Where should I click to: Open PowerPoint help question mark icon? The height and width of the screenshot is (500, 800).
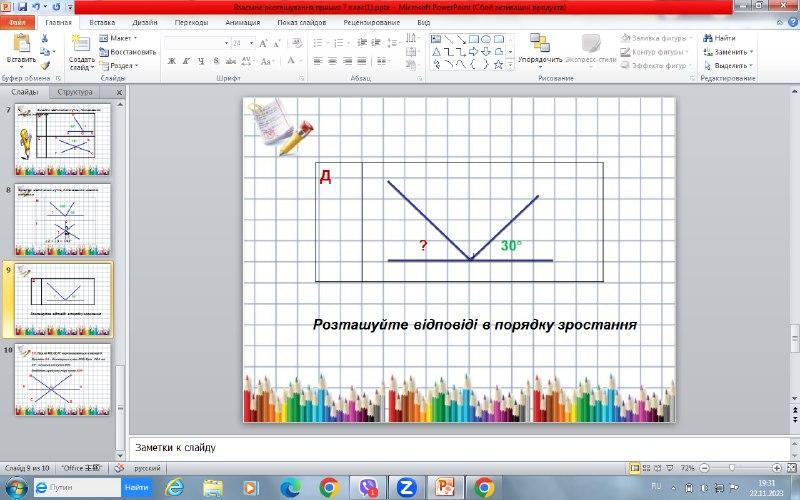[793, 22]
